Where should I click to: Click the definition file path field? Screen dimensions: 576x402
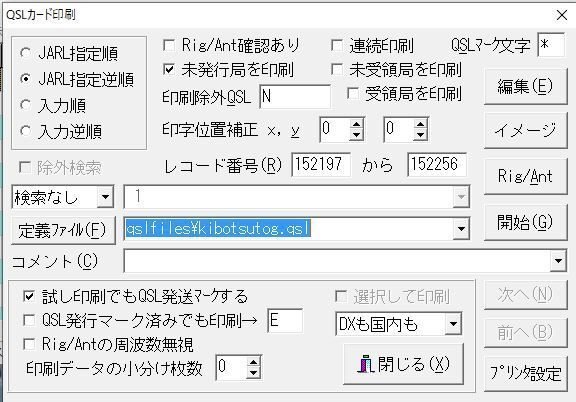click(288, 229)
